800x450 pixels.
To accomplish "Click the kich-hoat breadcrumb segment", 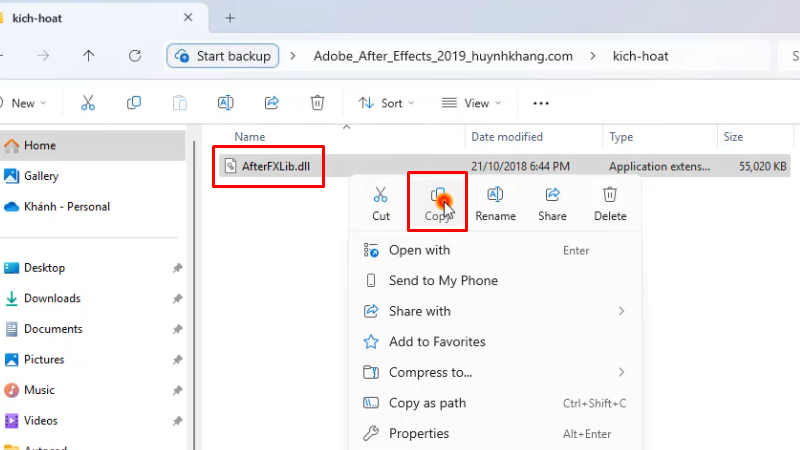I will [x=640, y=56].
